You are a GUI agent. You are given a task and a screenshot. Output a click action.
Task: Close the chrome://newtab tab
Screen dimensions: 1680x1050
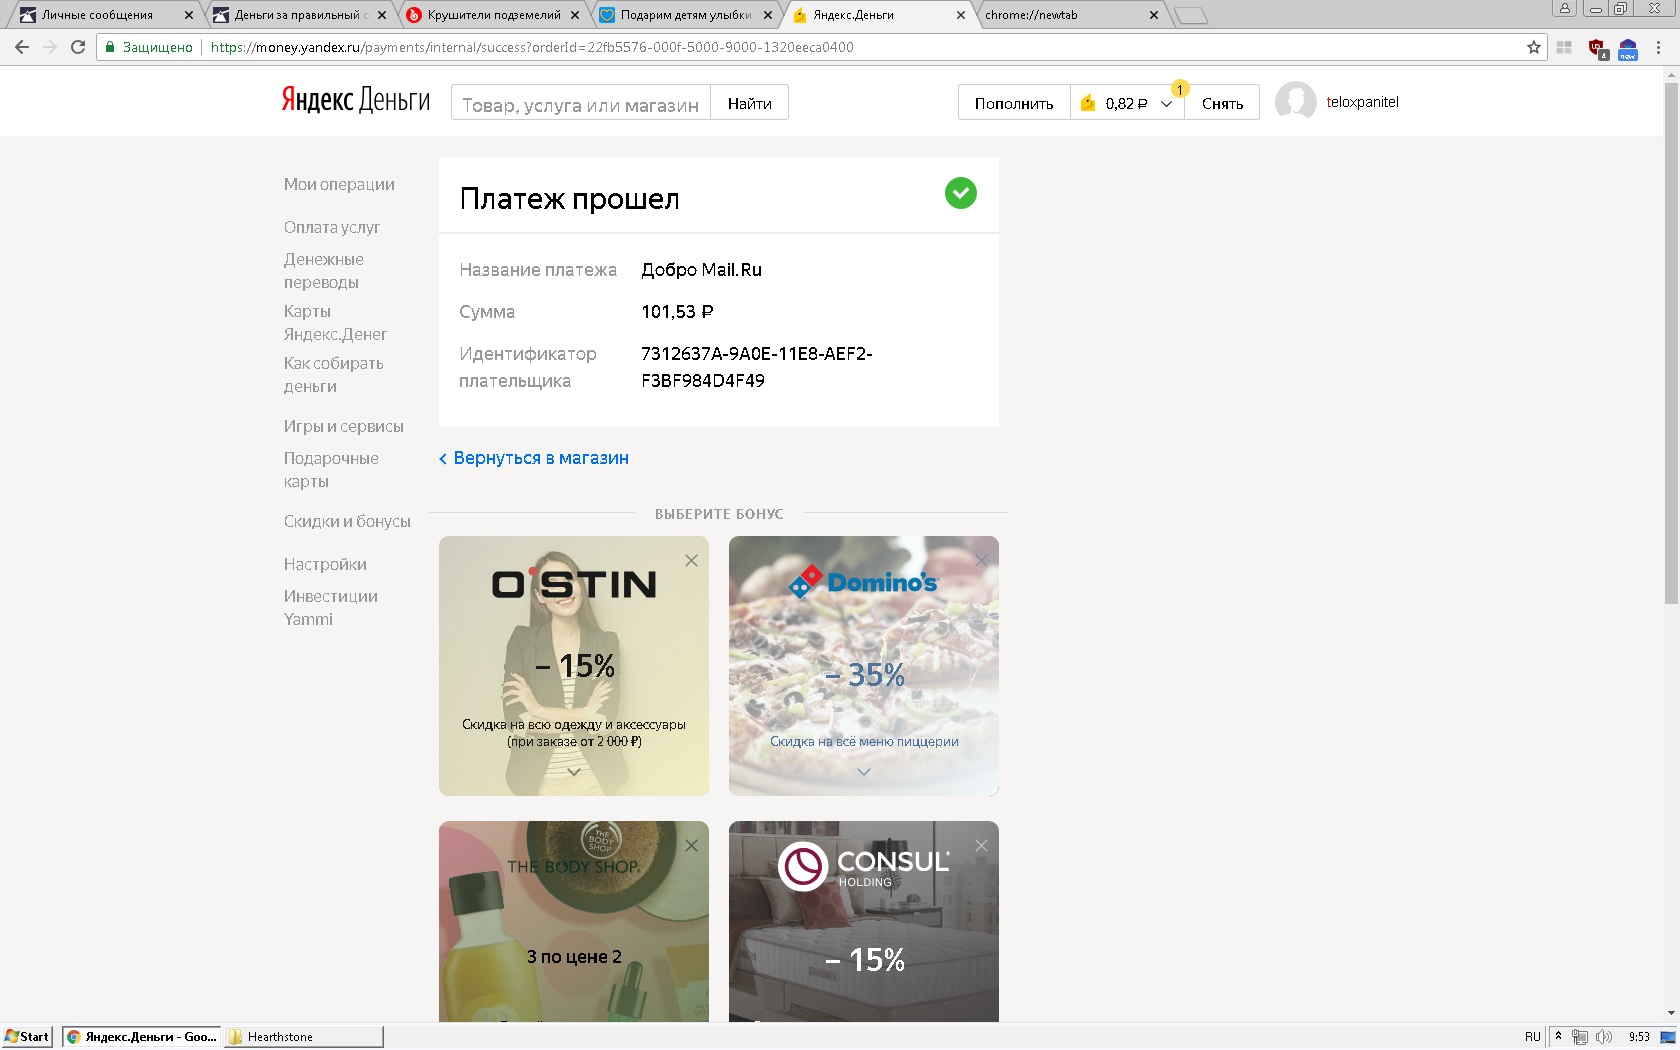(x=1154, y=15)
